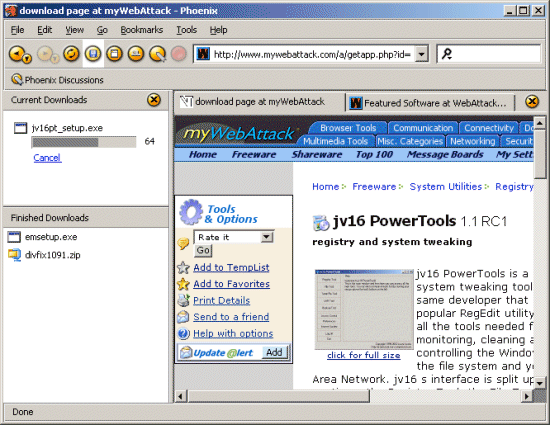Open the Bookmarks menu
The image size is (550, 425).
142,30
